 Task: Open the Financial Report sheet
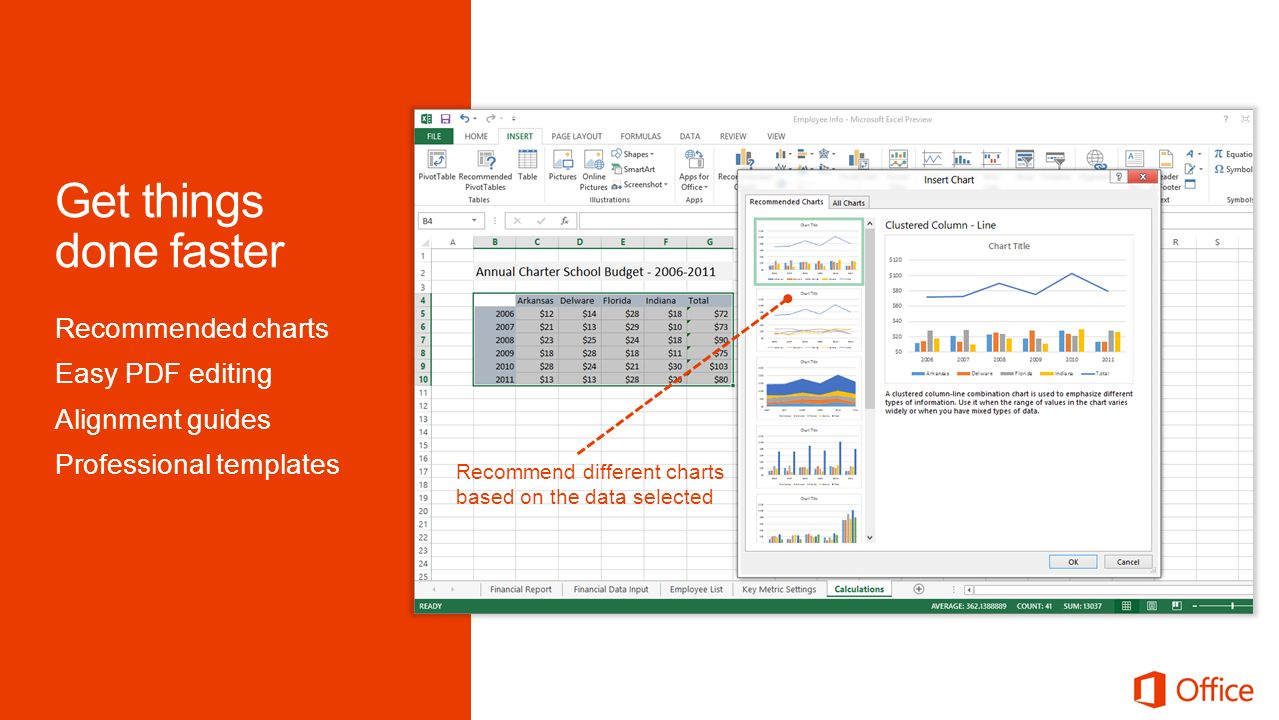tap(520, 589)
